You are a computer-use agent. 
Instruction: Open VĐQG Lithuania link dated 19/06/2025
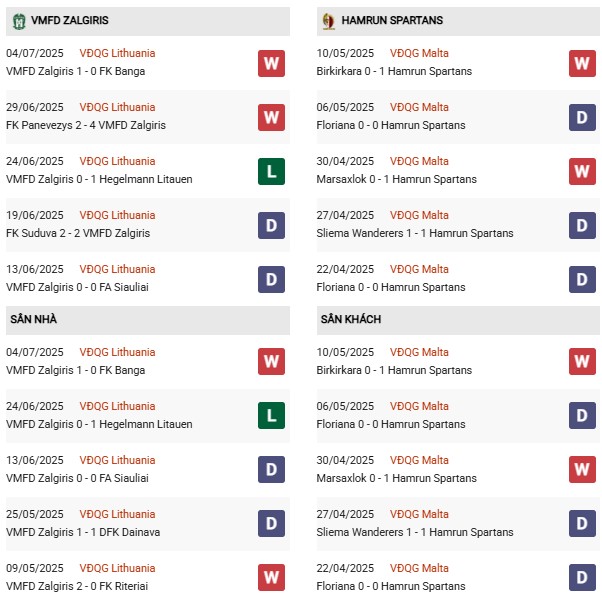tap(118, 216)
